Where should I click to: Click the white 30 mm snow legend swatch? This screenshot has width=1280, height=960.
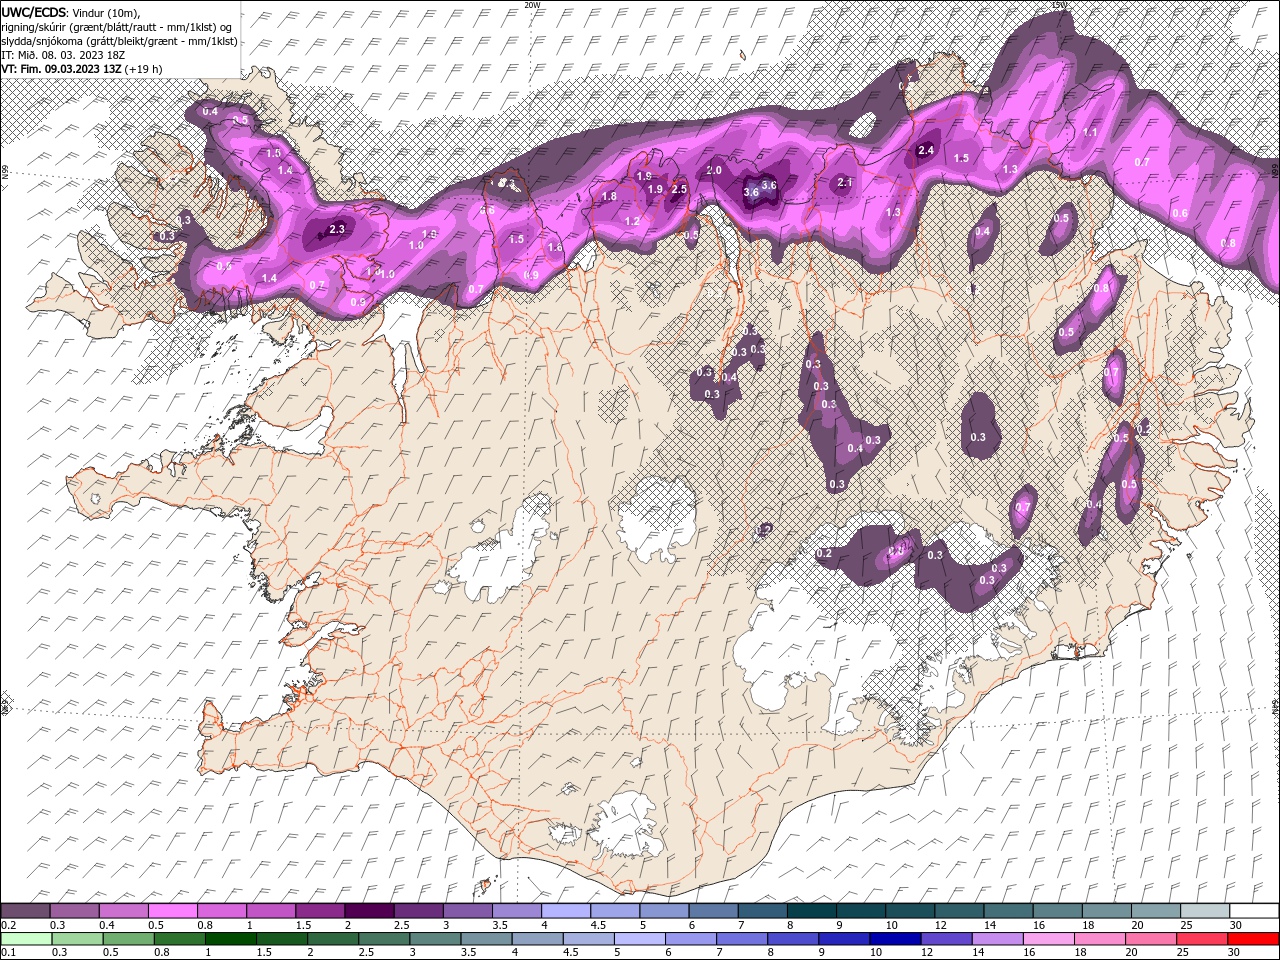[x=1254, y=911]
